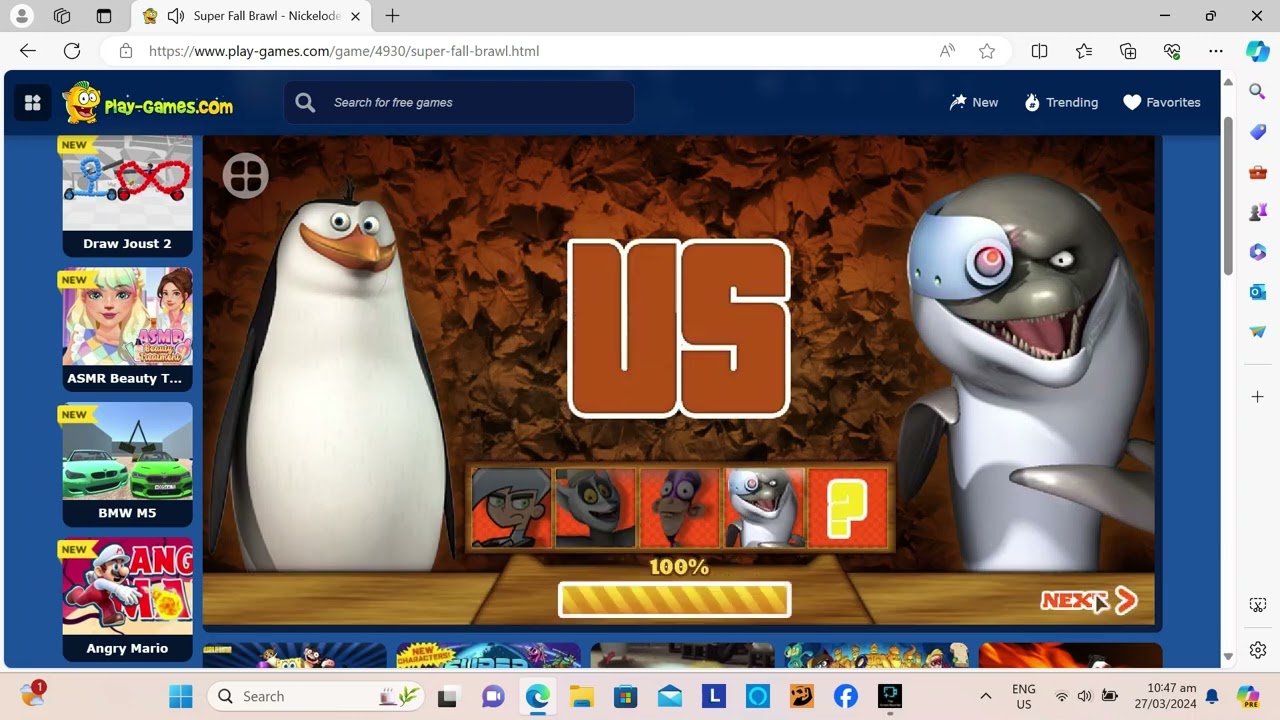
Task: Open the Windows Start menu
Action: pos(181,696)
